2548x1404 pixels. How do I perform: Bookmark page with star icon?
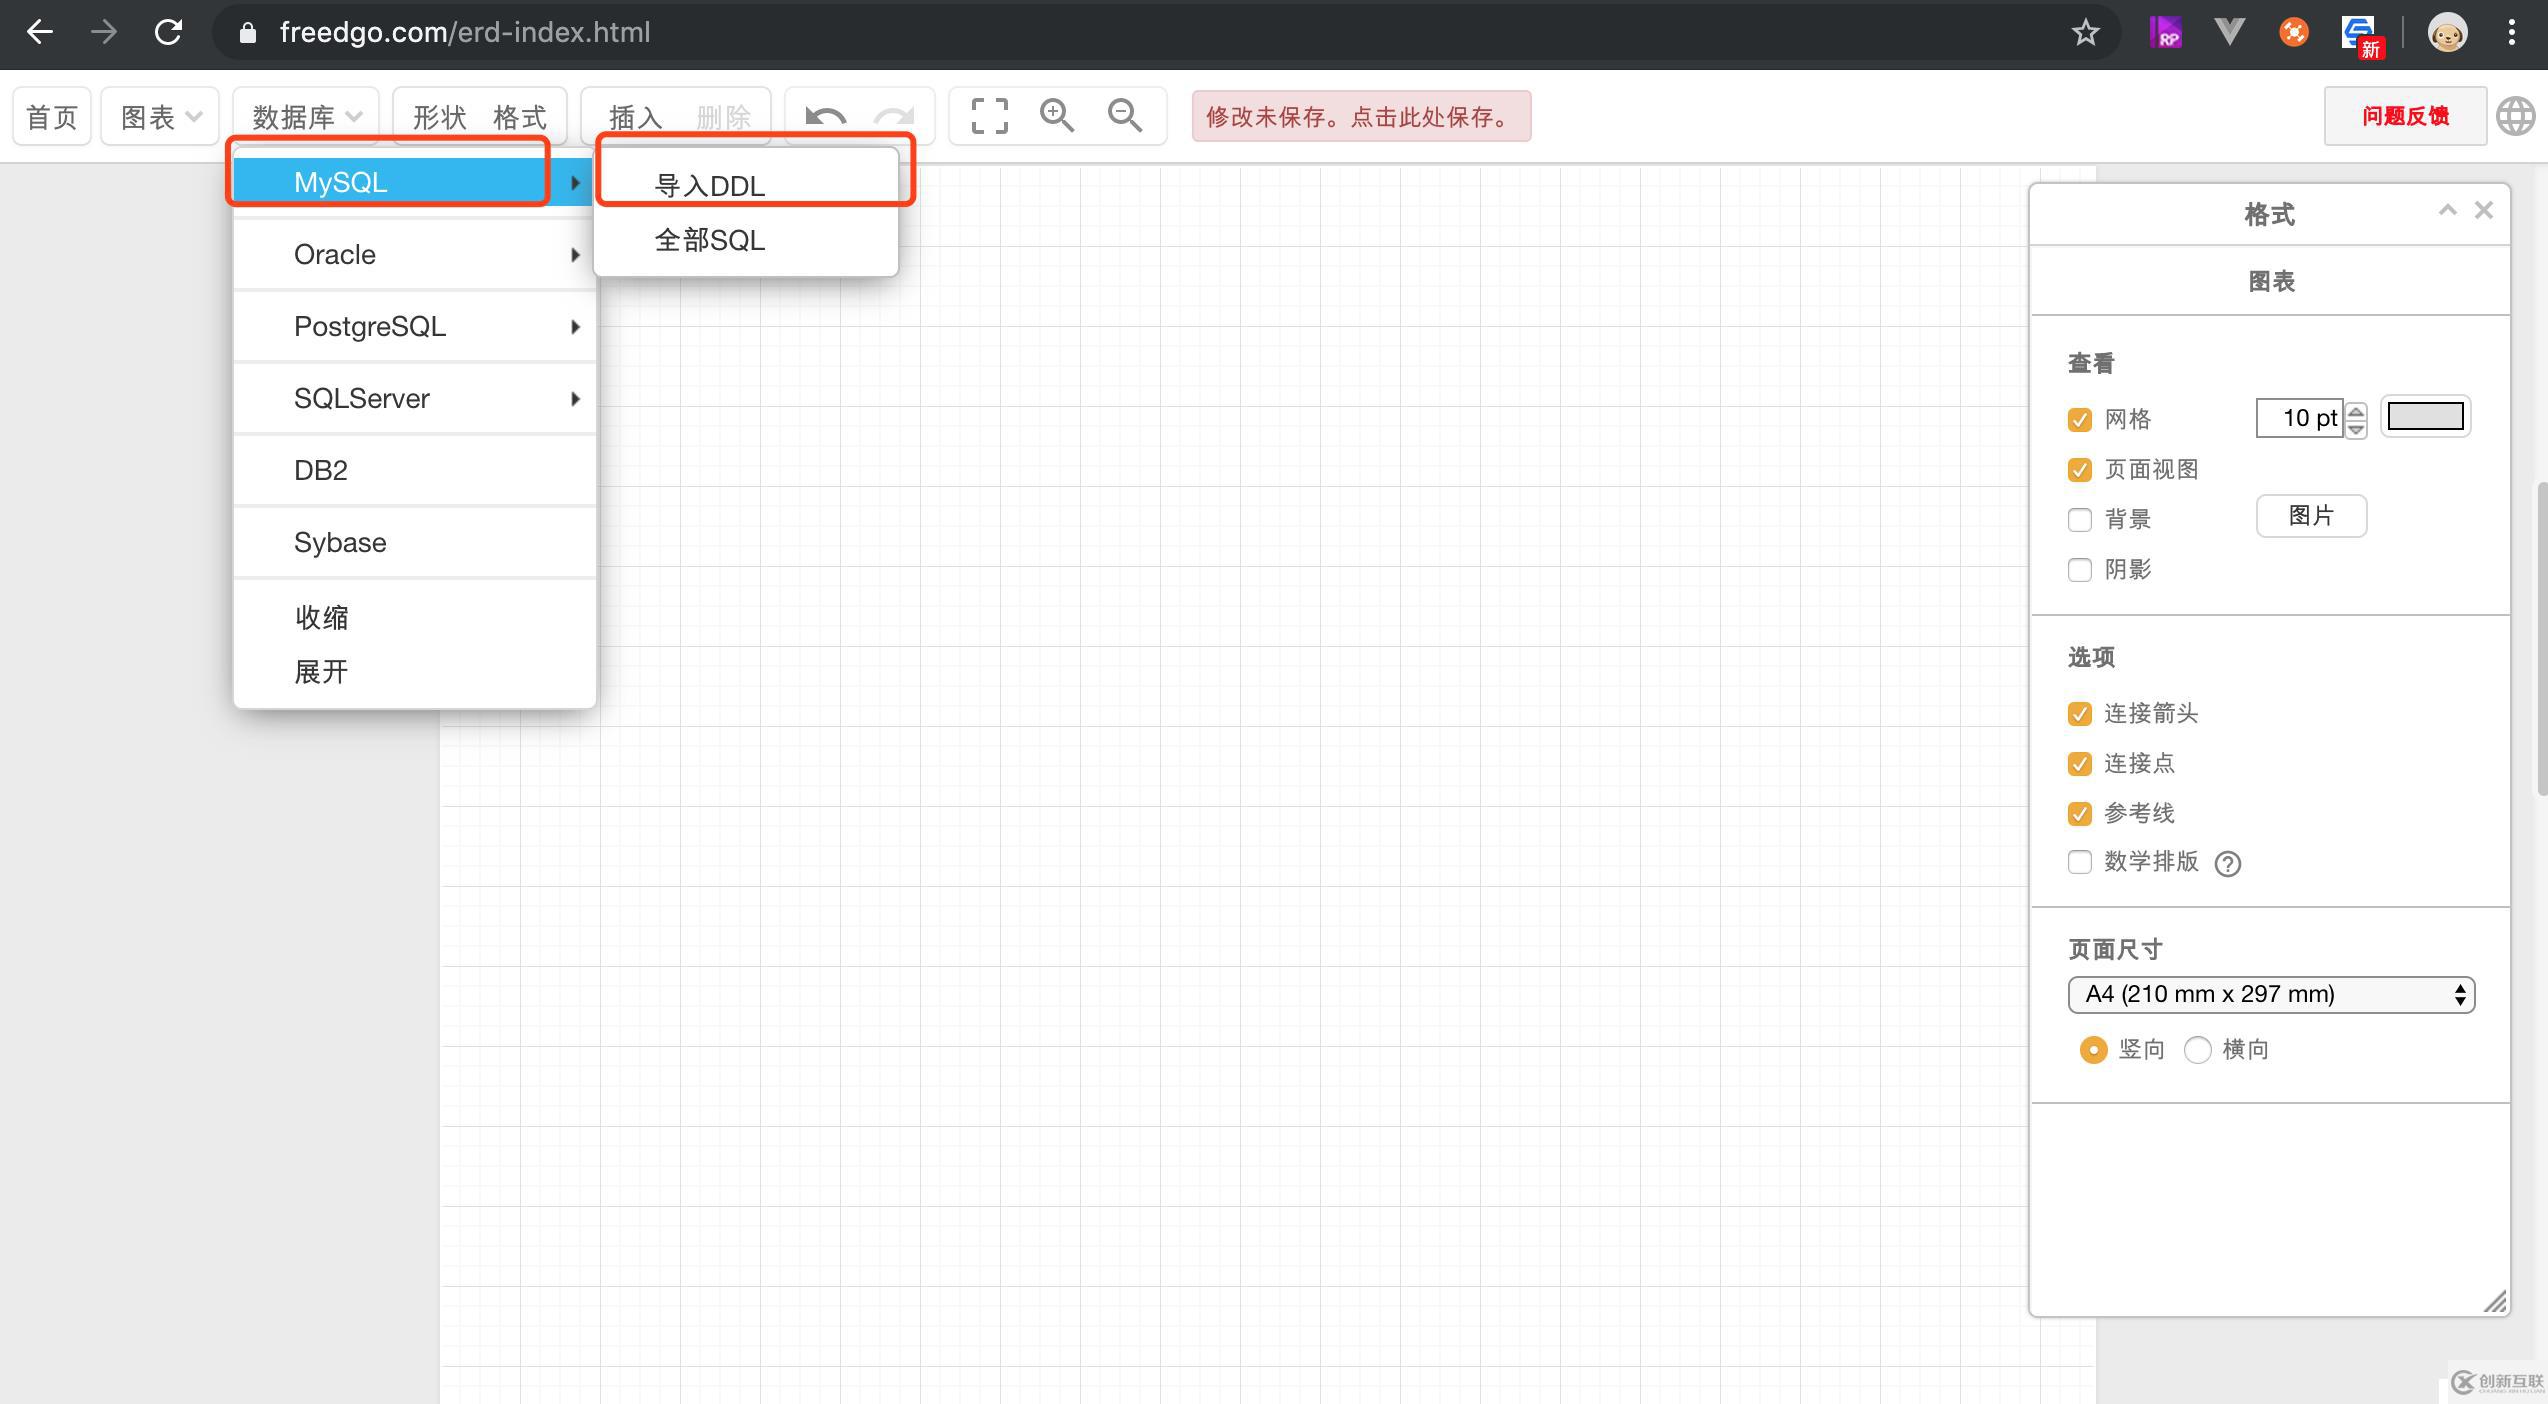2085,33
